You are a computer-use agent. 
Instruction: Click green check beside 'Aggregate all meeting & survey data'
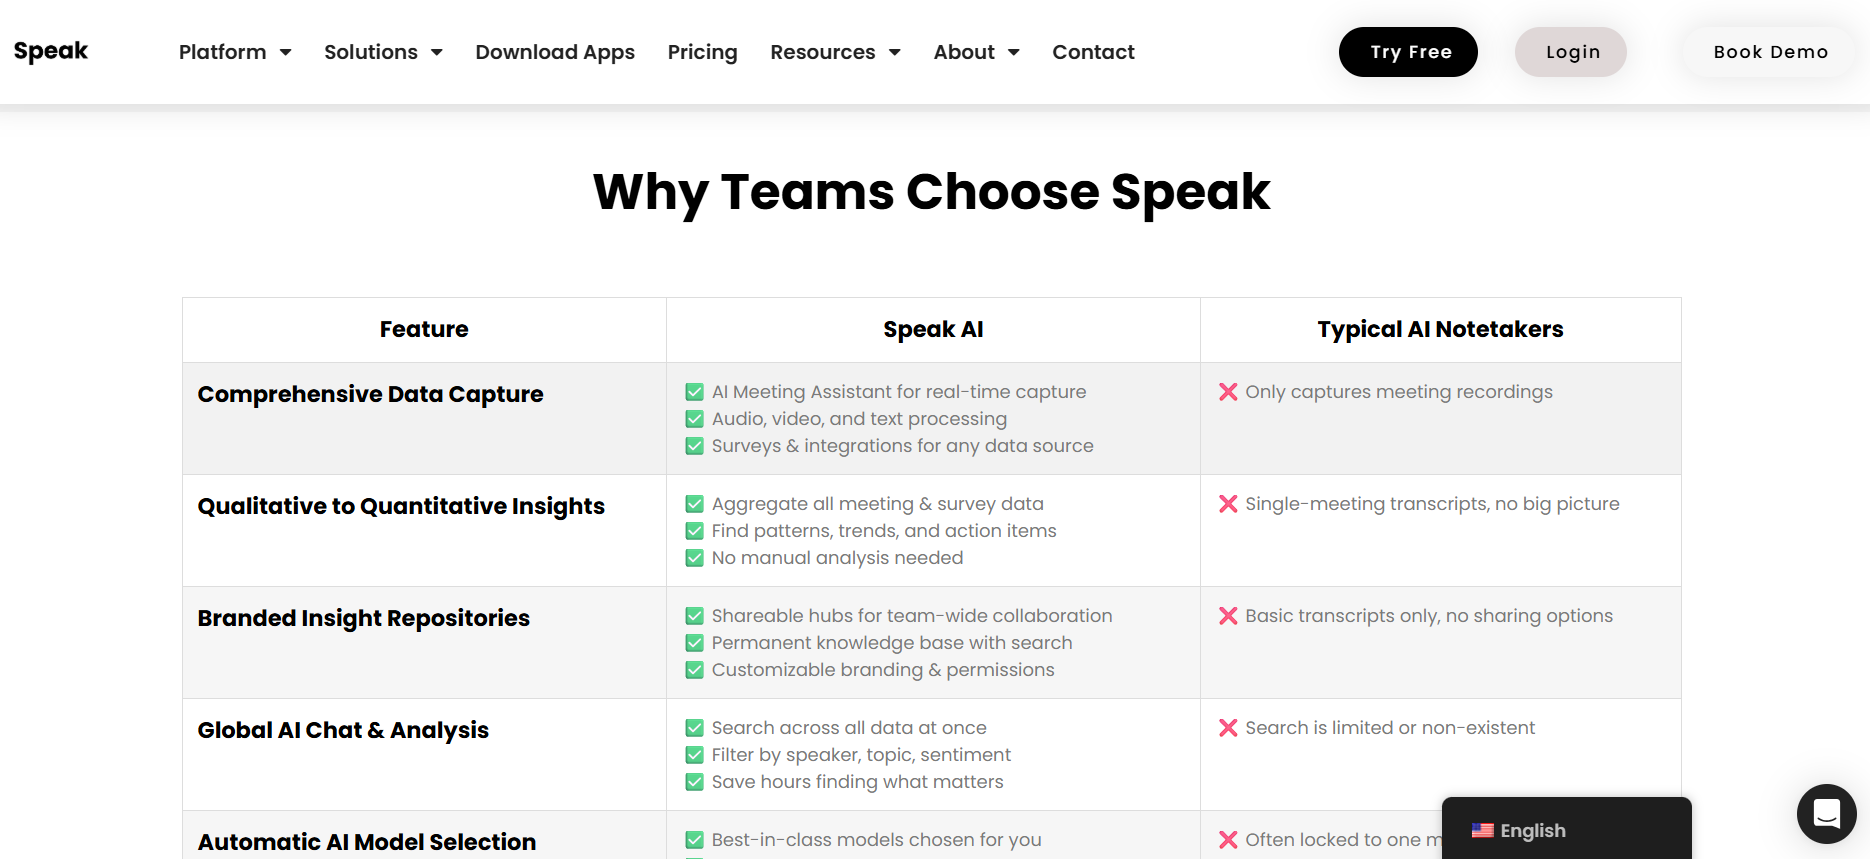[x=694, y=504]
